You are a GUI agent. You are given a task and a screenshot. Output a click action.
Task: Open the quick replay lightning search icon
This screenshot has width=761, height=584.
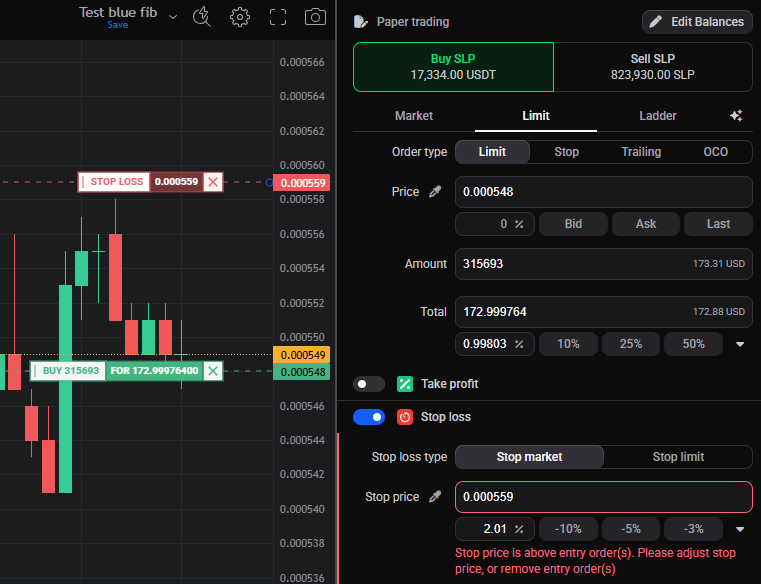tap(201, 17)
